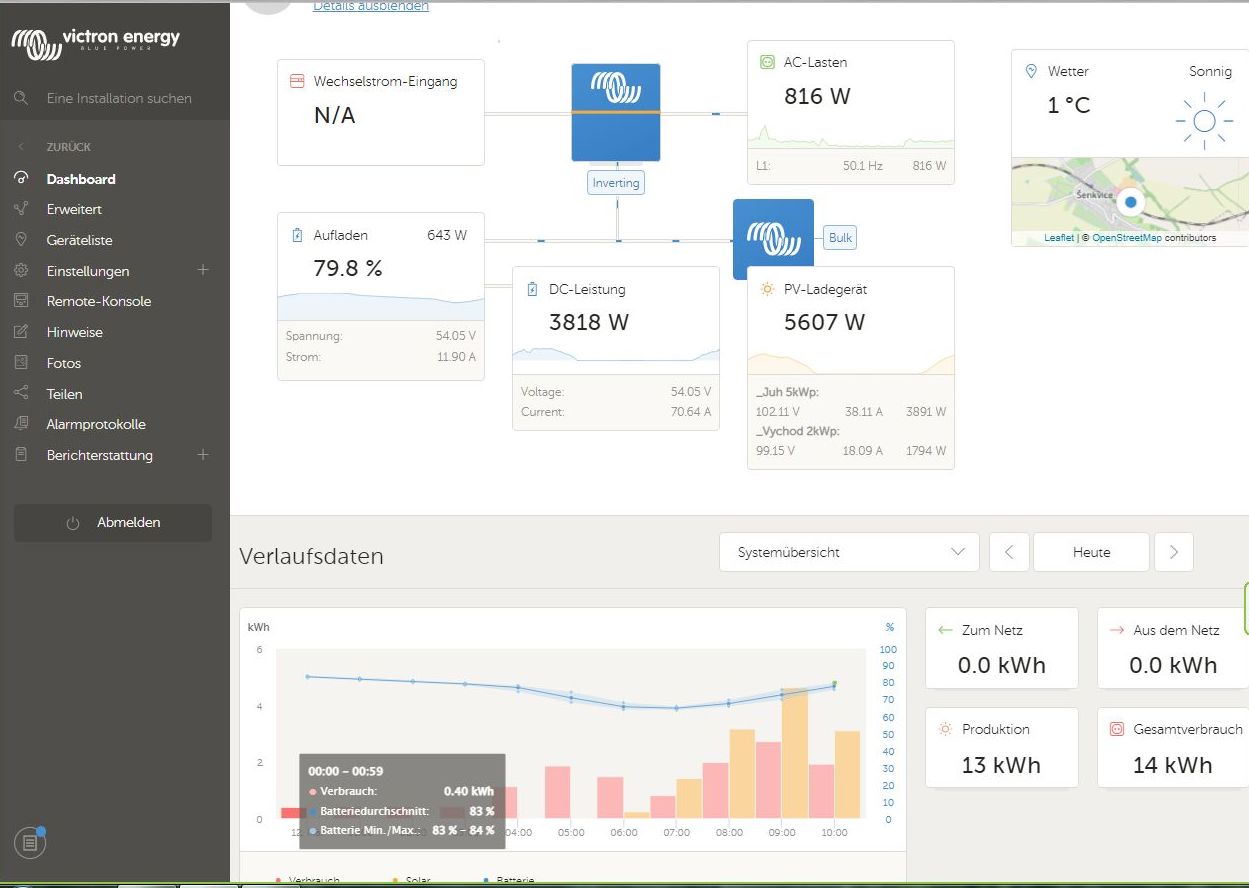
Task: Click the Teilen share icon
Action: tap(21, 393)
